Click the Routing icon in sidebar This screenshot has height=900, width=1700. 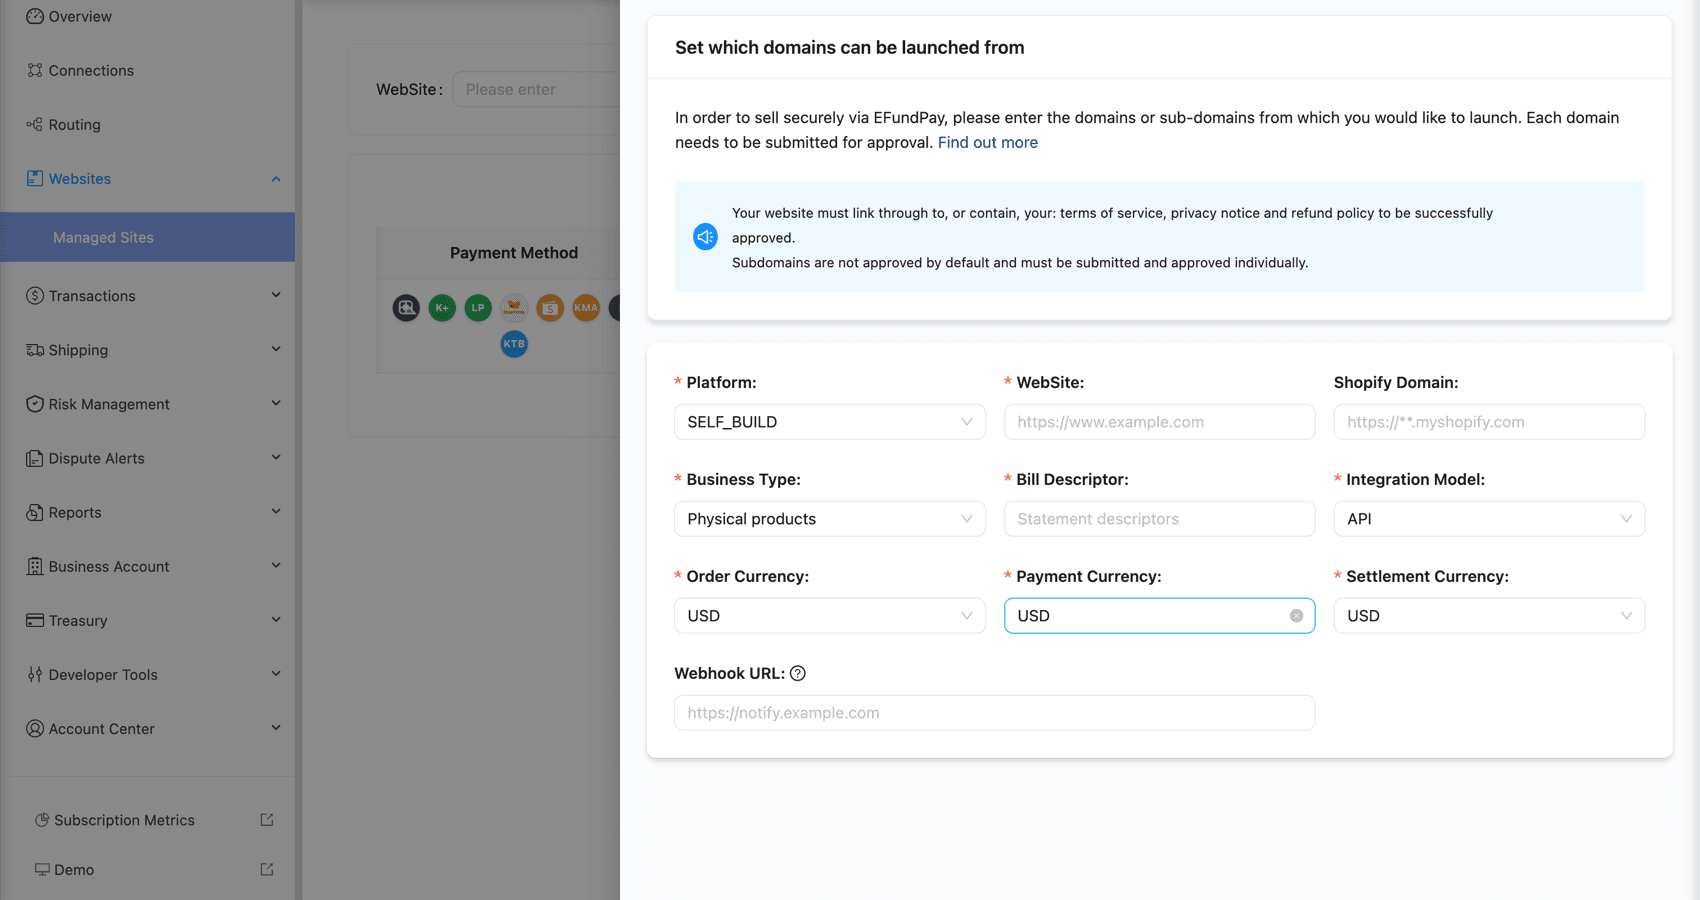point(35,124)
